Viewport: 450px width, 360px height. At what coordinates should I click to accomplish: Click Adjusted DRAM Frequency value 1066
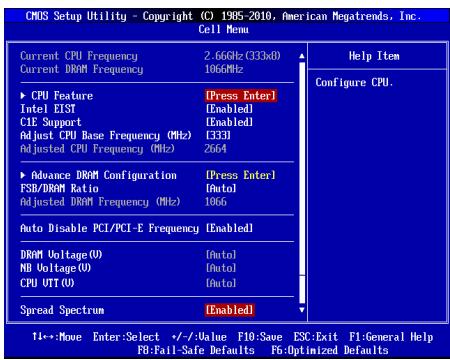coord(215,202)
